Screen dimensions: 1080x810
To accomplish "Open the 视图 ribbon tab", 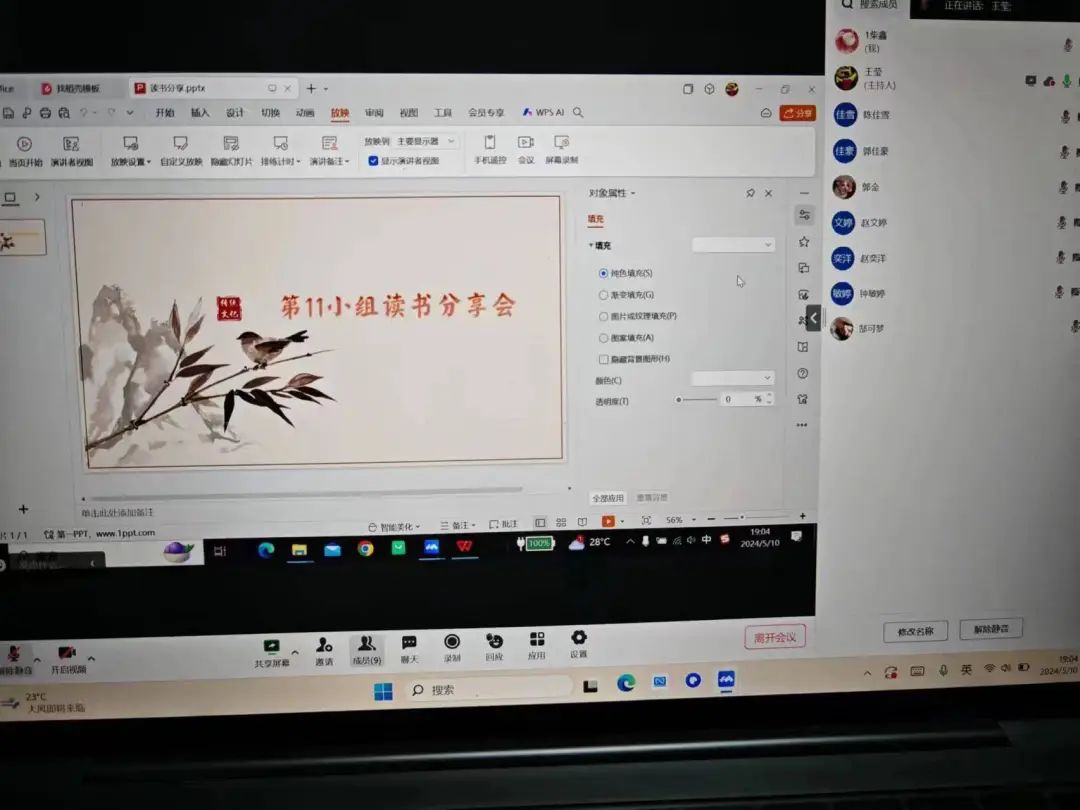I will (408, 113).
